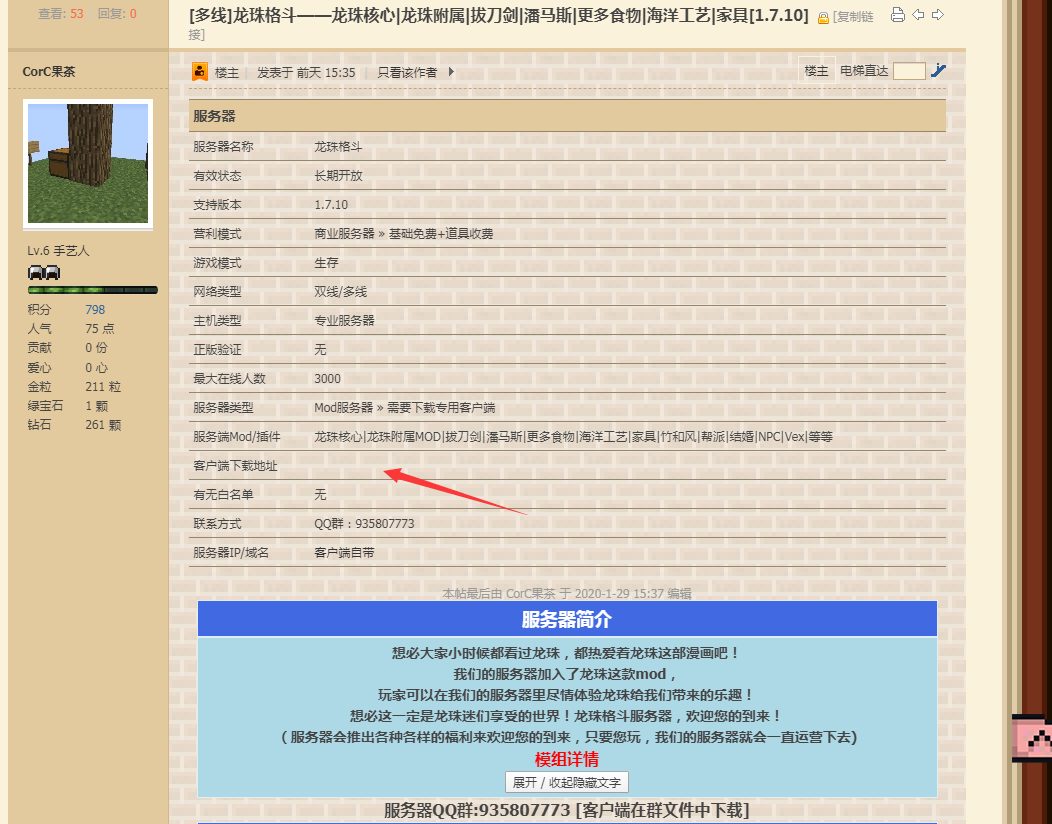Click the 网络类型 value 双线/多线
This screenshot has height=824, width=1052.
pyautogui.click(x=341, y=291)
